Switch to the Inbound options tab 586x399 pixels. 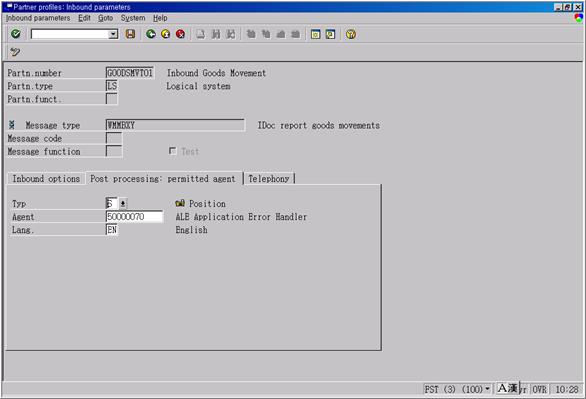point(46,179)
